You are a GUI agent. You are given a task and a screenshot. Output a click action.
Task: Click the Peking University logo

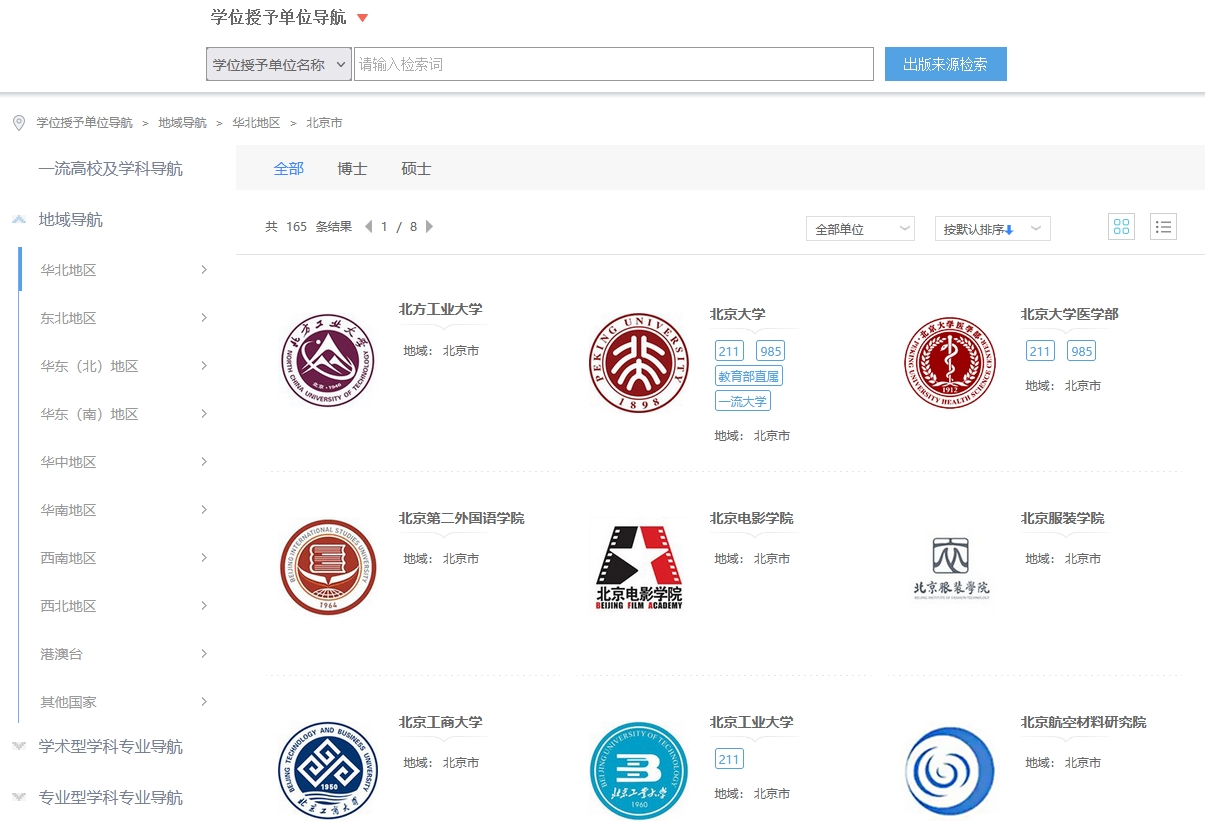pos(638,363)
